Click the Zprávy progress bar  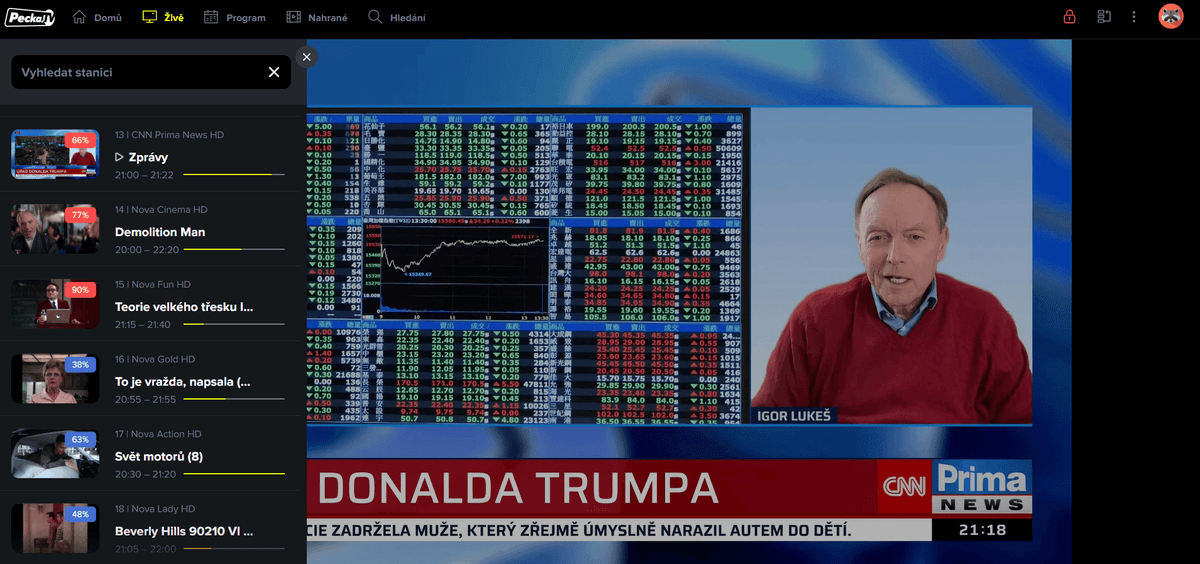[x=233, y=174]
